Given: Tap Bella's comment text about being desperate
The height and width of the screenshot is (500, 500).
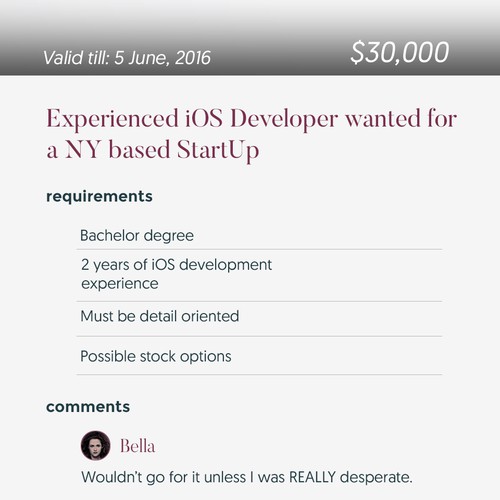Looking at the screenshot, I should click(247, 477).
